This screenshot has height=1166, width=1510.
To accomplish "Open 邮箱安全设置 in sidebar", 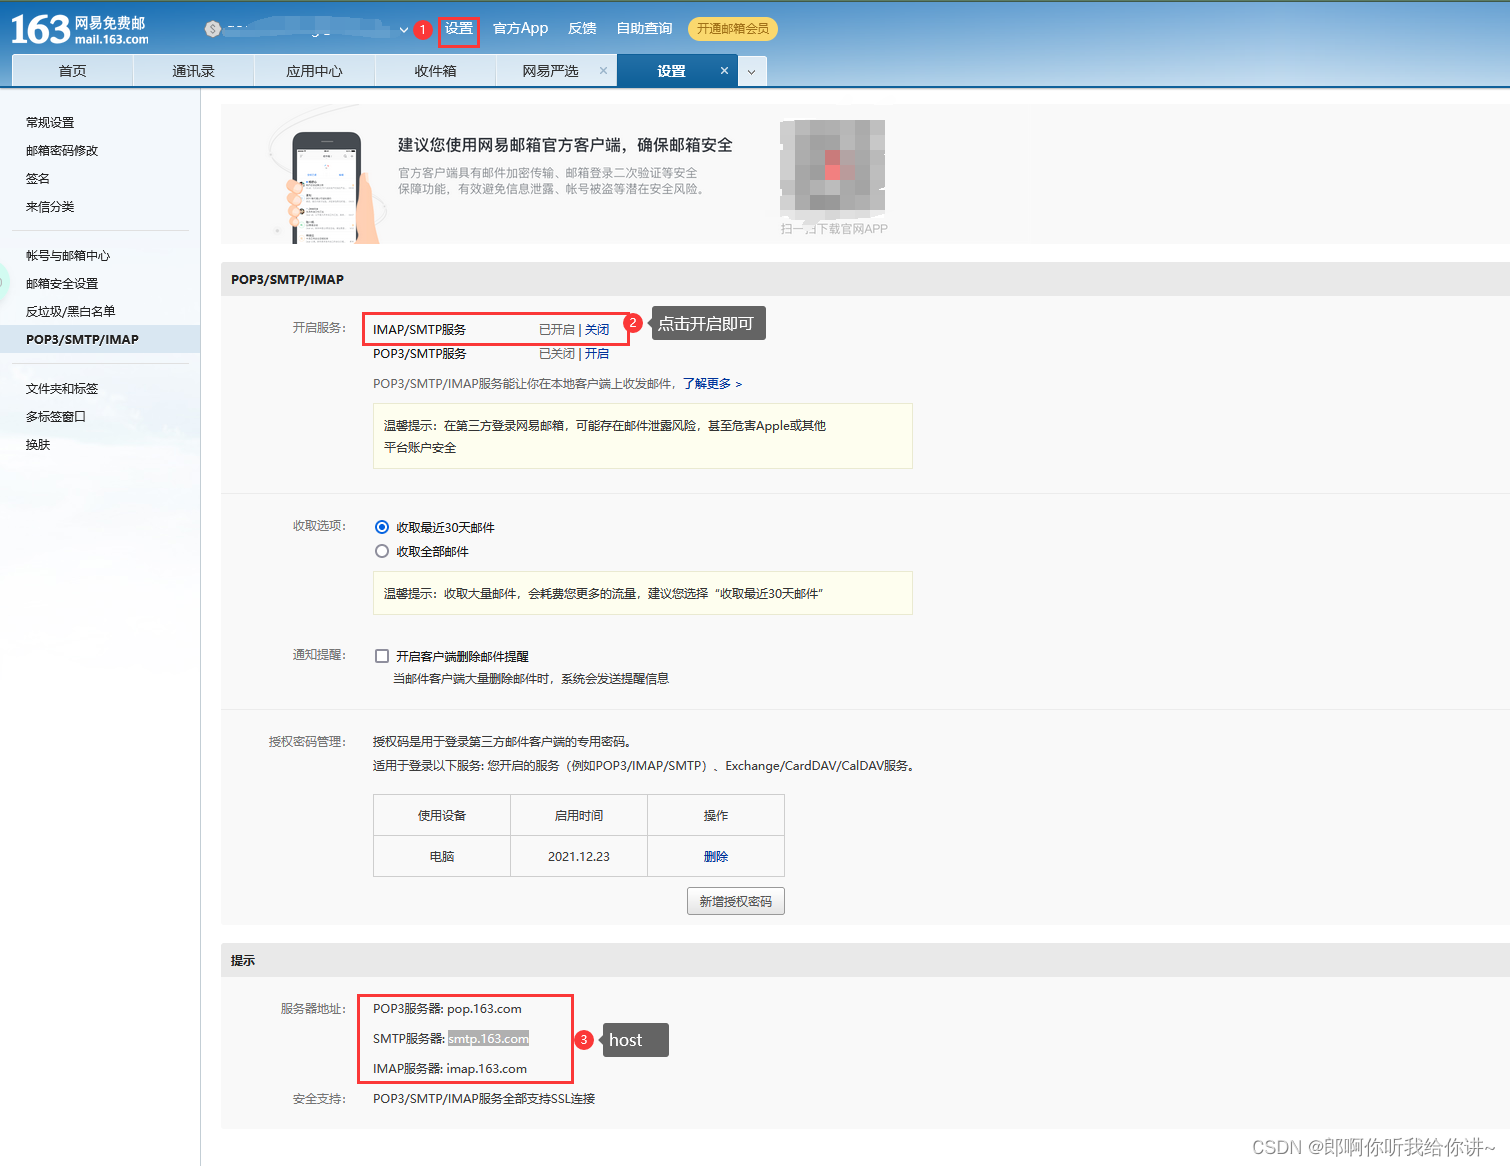I will [62, 284].
